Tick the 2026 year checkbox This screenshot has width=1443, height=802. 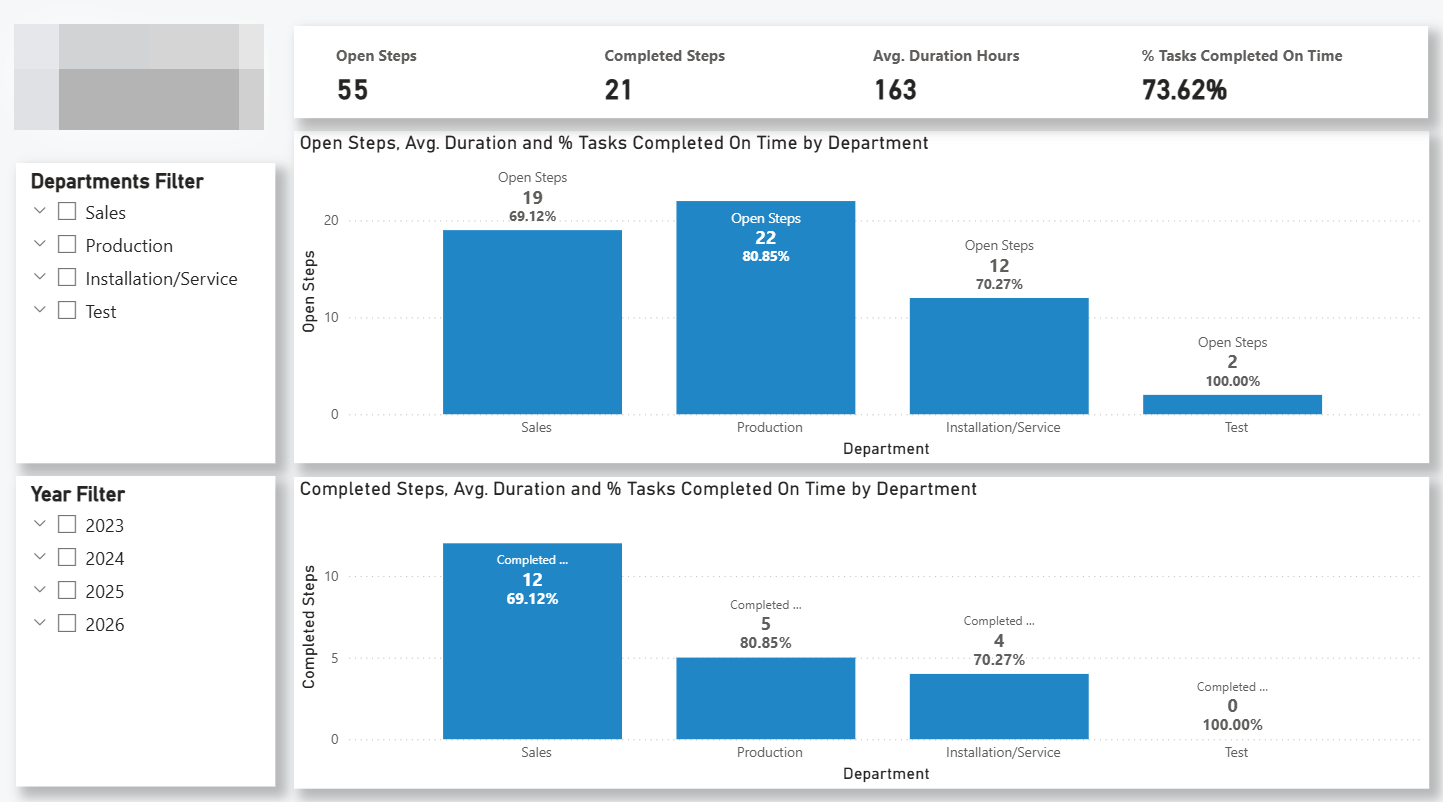[x=67, y=624]
